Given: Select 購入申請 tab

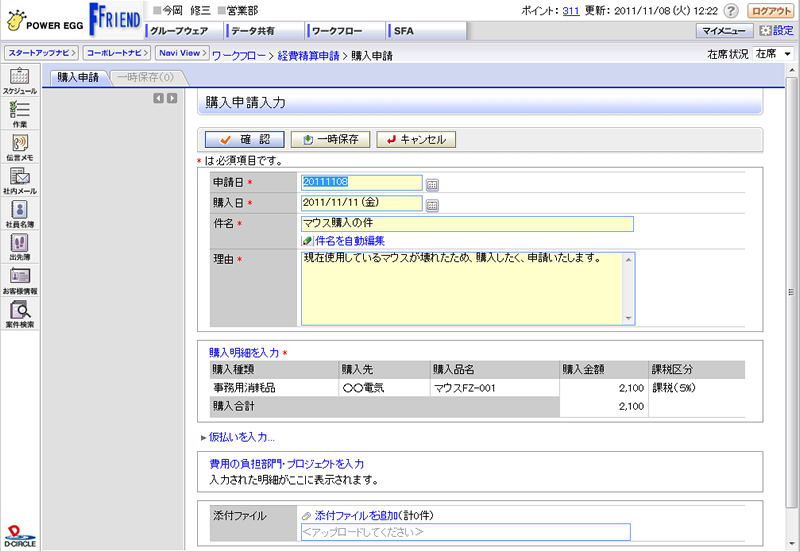Looking at the screenshot, I should coord(78,78).
